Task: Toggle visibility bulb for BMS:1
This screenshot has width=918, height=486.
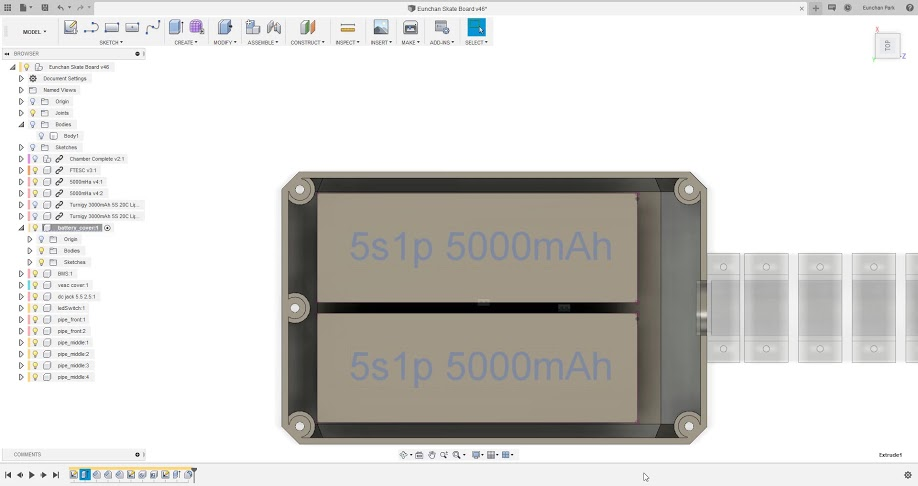Action: click(x=35, y=273)
